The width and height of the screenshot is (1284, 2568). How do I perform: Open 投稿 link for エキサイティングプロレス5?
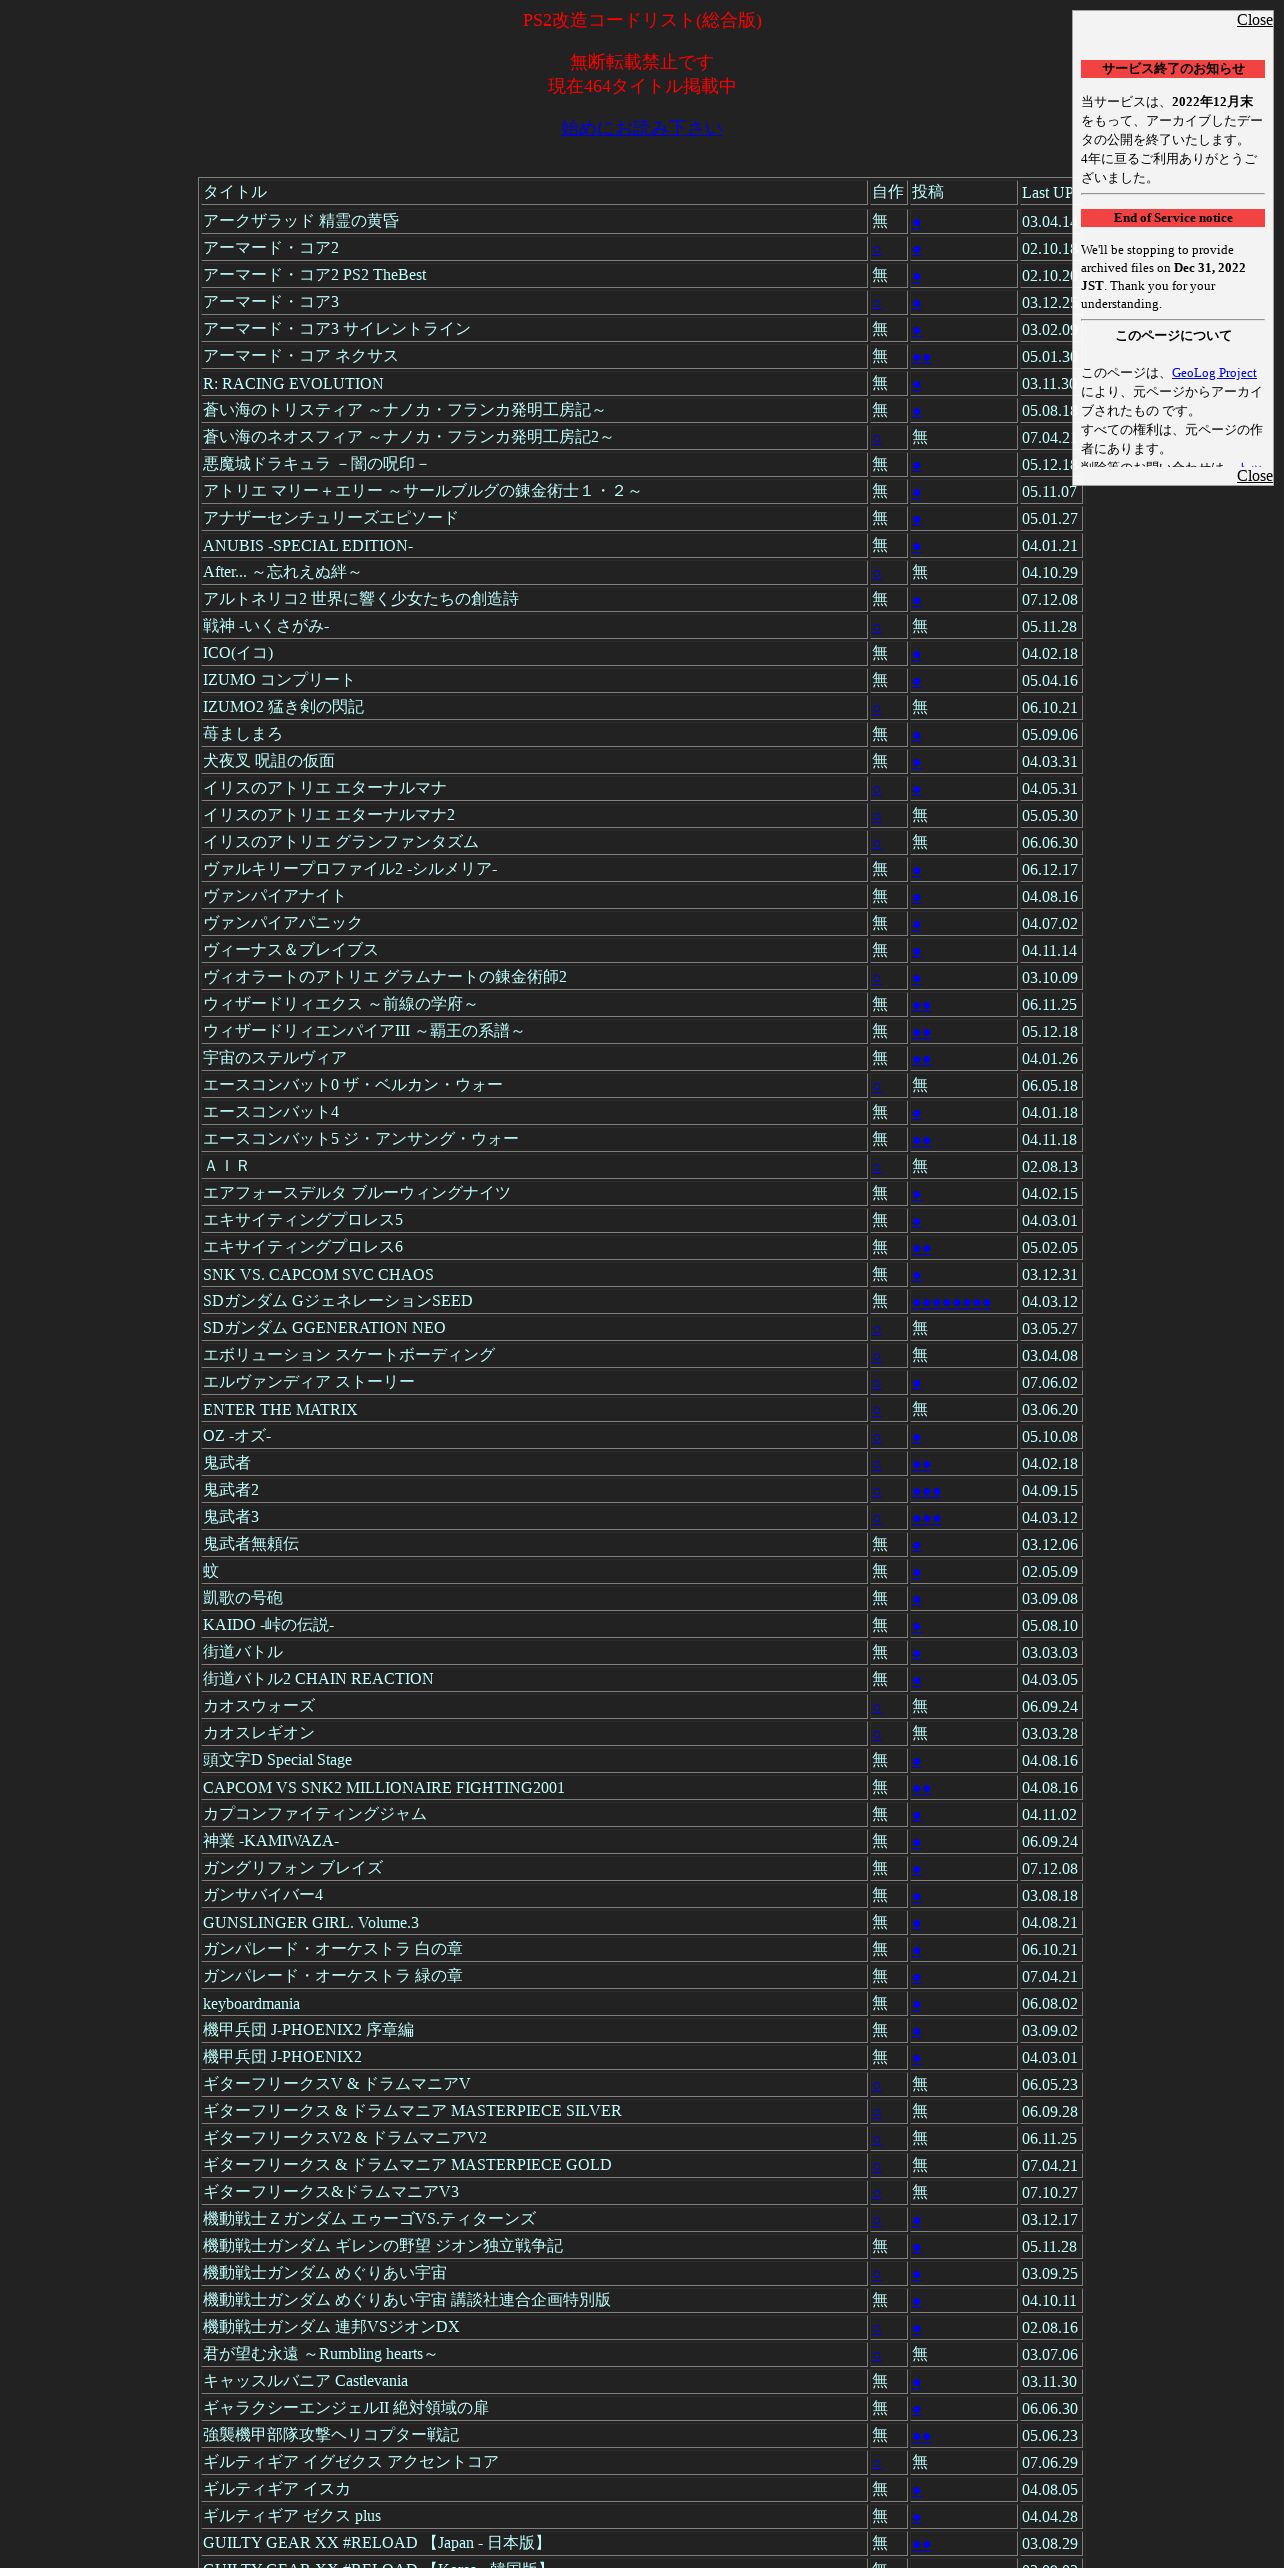pyautogui.click(x=917, y=1221)
